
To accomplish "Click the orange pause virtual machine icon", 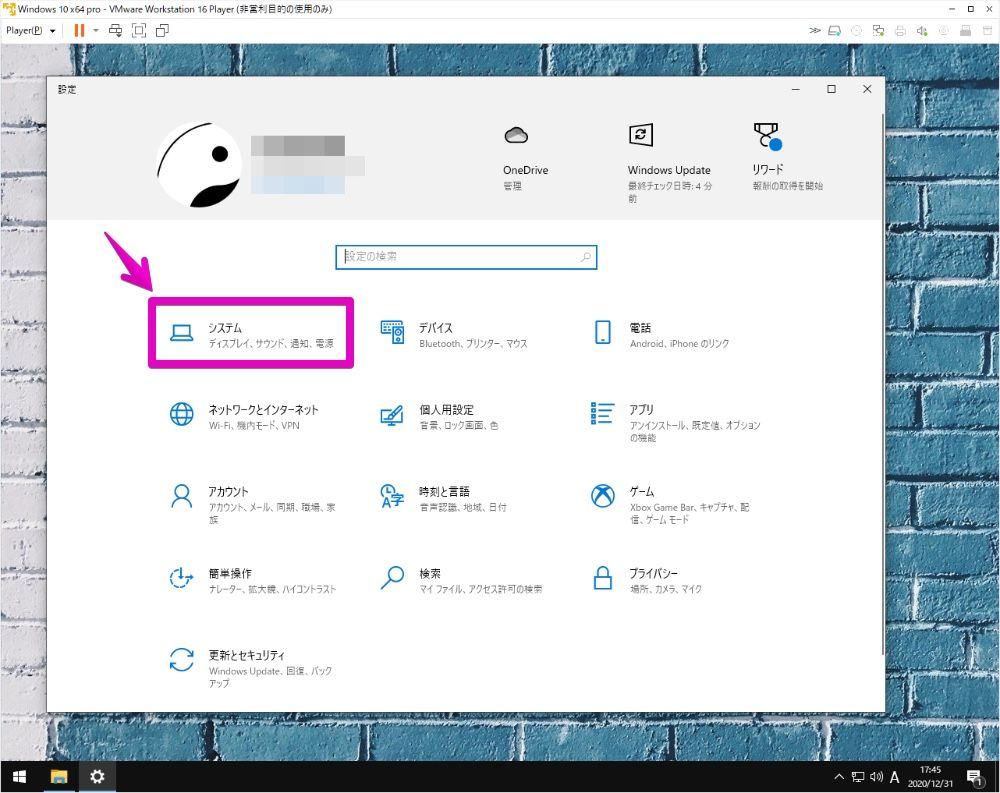I will pyautogui.click(x=79, y=31).
